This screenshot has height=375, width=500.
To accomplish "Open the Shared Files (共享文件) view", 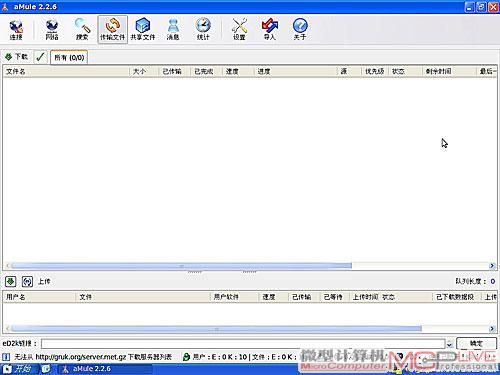I will tap(143, 29).
